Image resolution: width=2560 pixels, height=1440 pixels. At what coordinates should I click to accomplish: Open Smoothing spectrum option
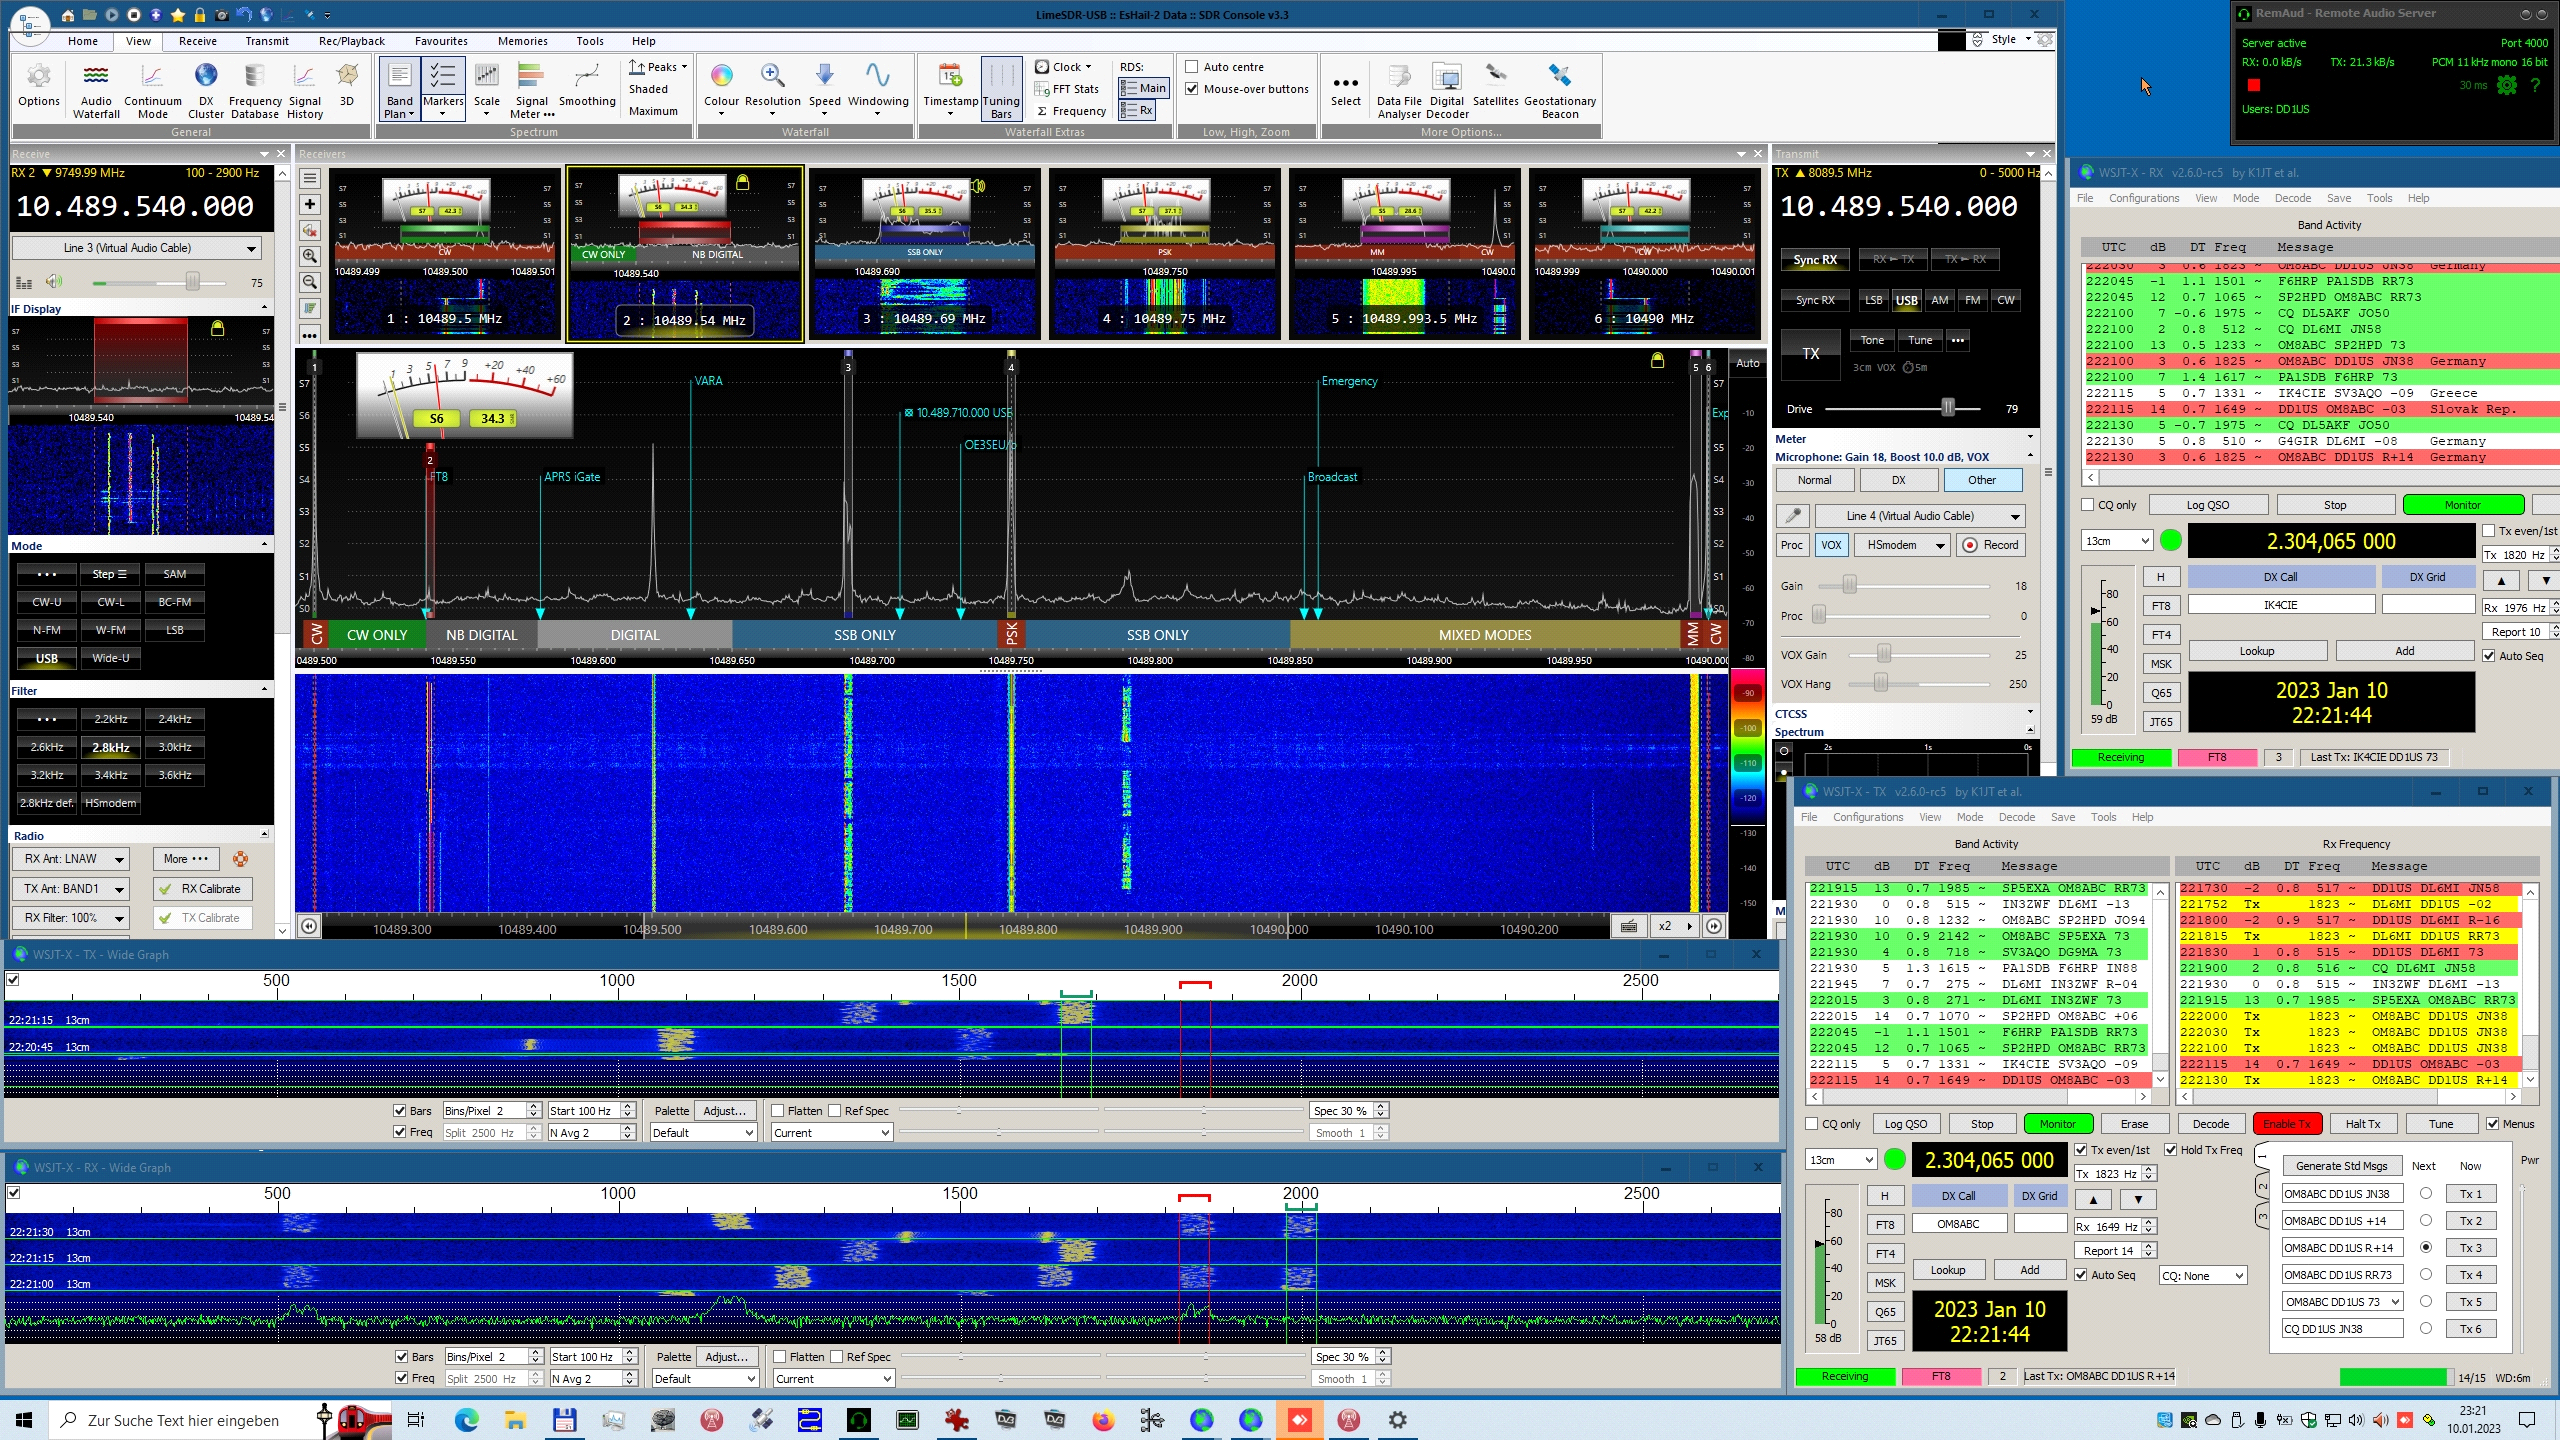[x=587, y=85]
